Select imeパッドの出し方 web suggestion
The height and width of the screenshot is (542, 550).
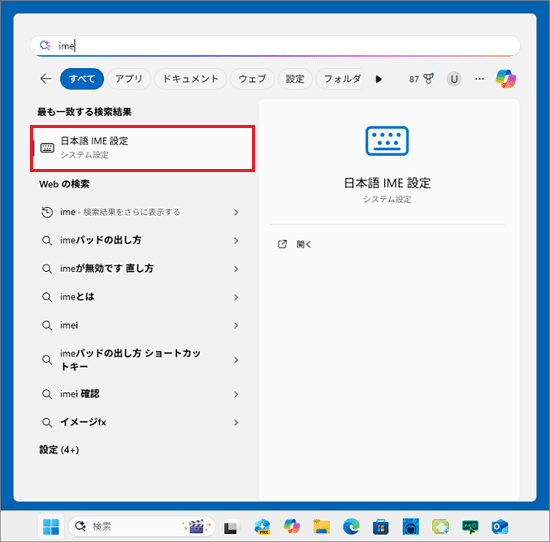(x=140, y=240)
